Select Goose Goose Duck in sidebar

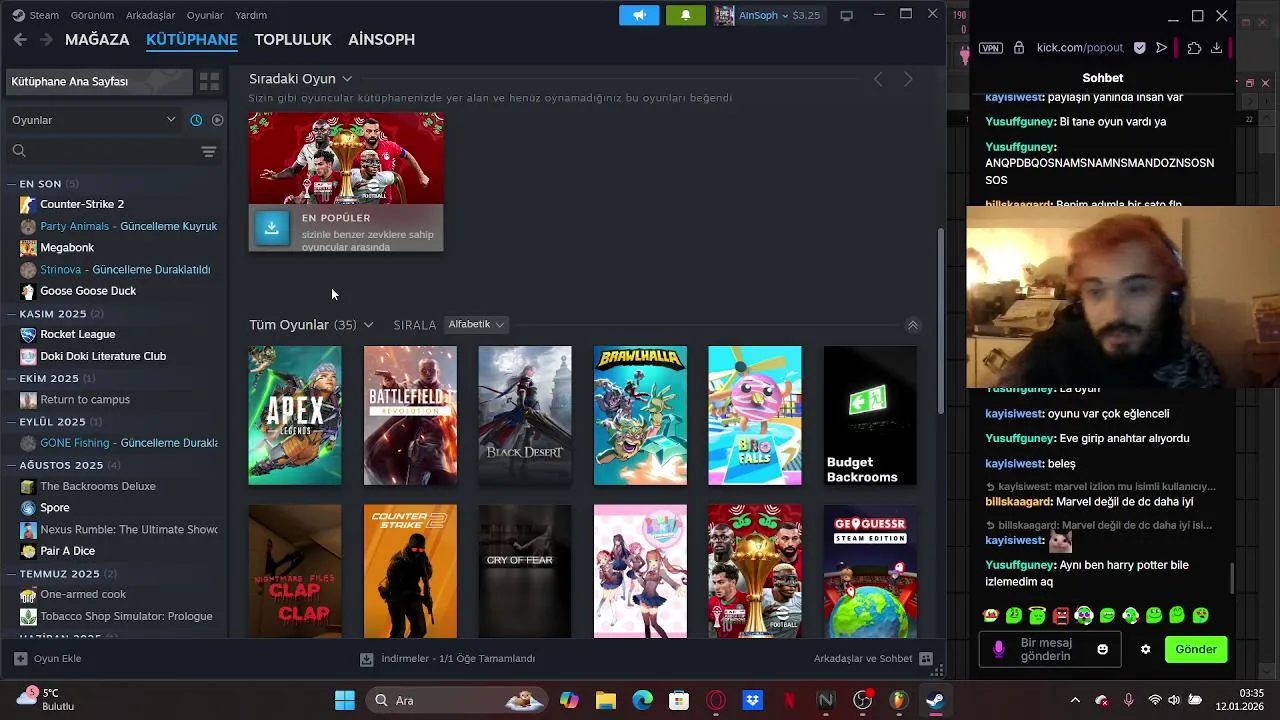tap(88, 291)
